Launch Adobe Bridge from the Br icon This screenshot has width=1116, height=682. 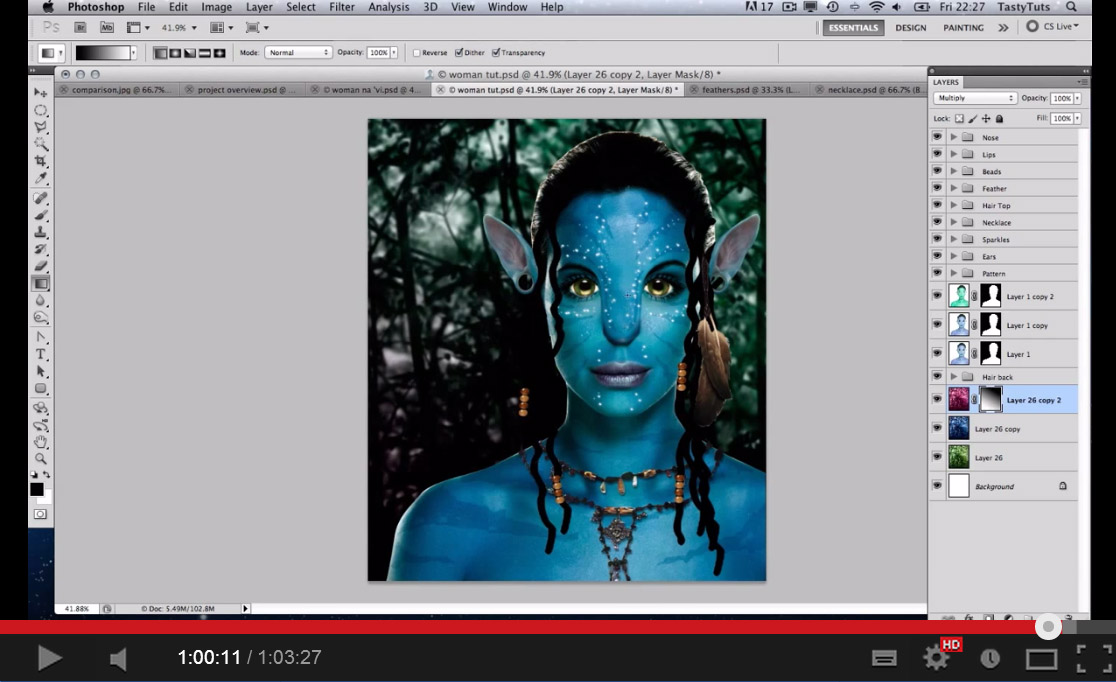tap(80, 28)
